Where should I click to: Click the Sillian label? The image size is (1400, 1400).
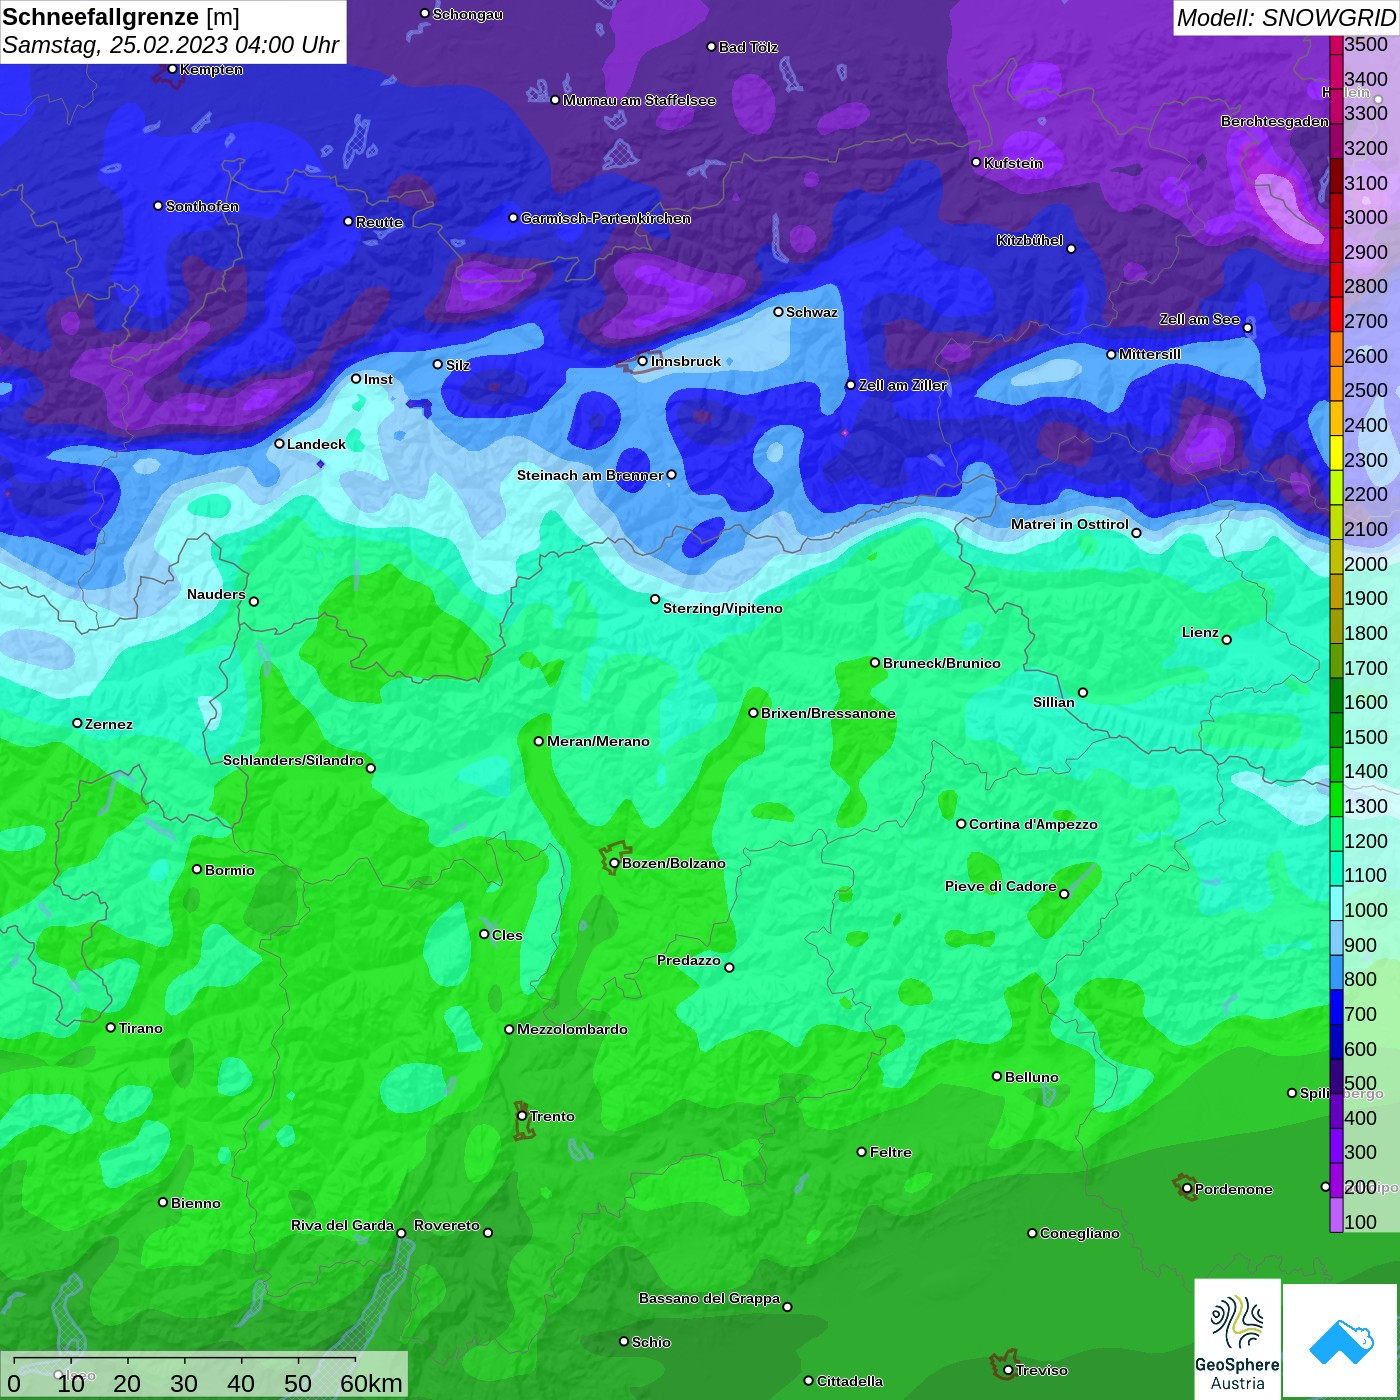(1054, 702)
